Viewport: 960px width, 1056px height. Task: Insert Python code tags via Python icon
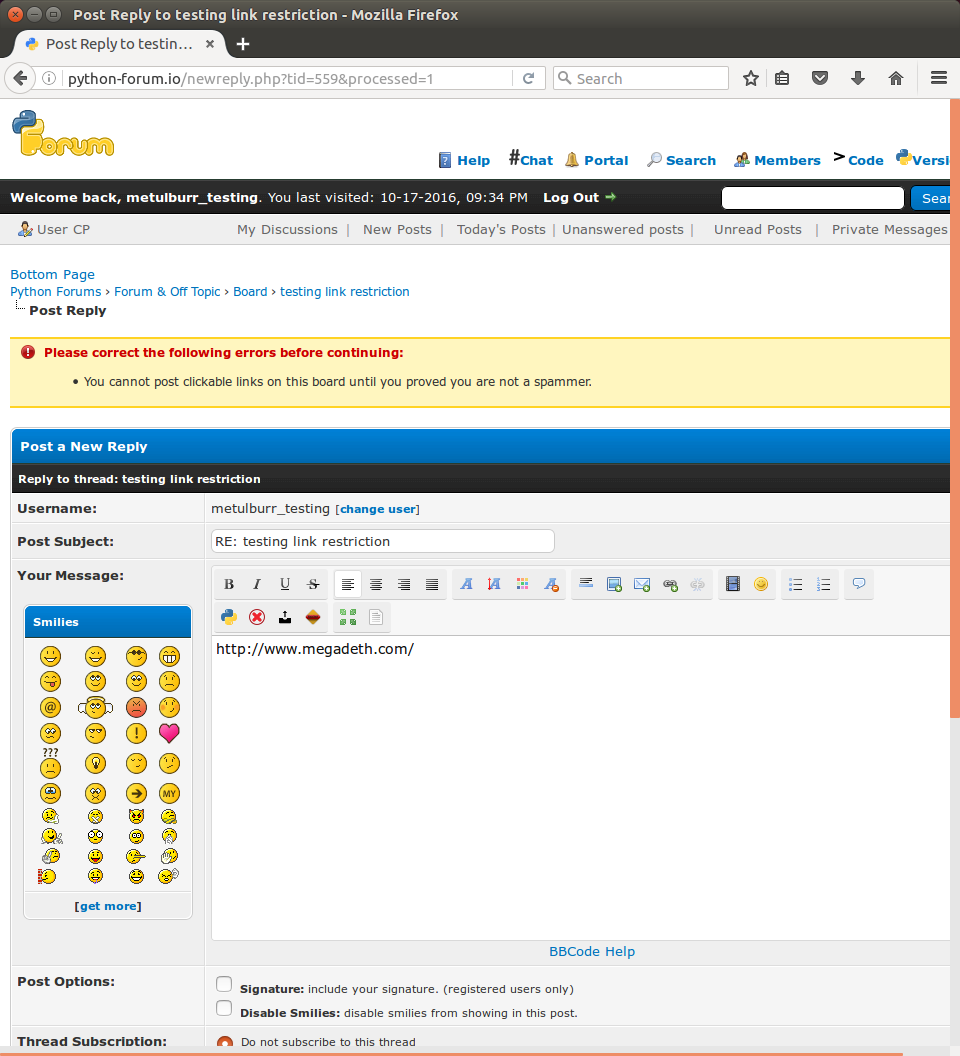(x=229, y=617)
